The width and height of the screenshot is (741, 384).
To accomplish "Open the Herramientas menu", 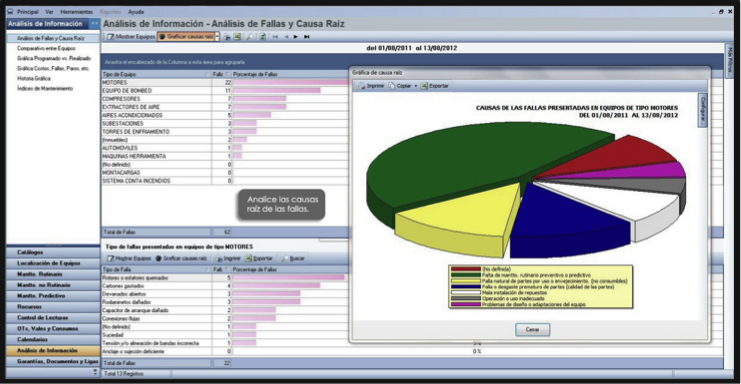I will pyautogui.click(x=77, y=12).
